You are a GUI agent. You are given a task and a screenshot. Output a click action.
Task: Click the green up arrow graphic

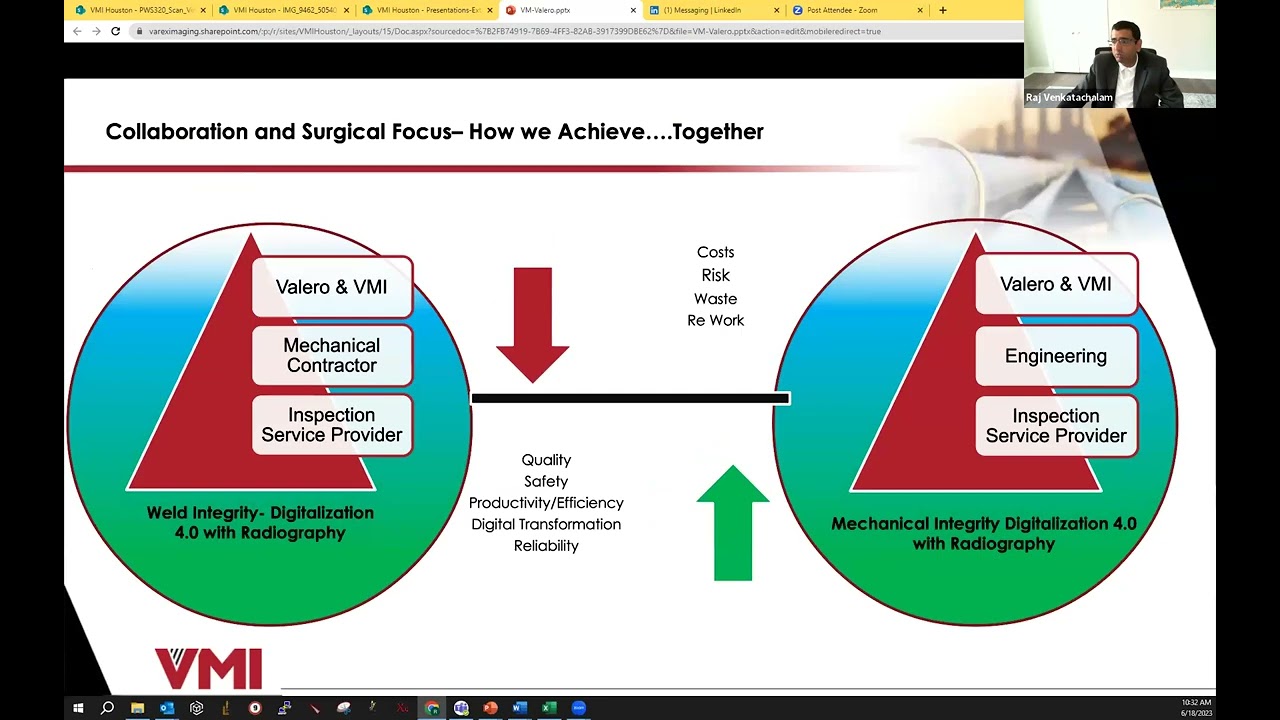pos(733,523)
